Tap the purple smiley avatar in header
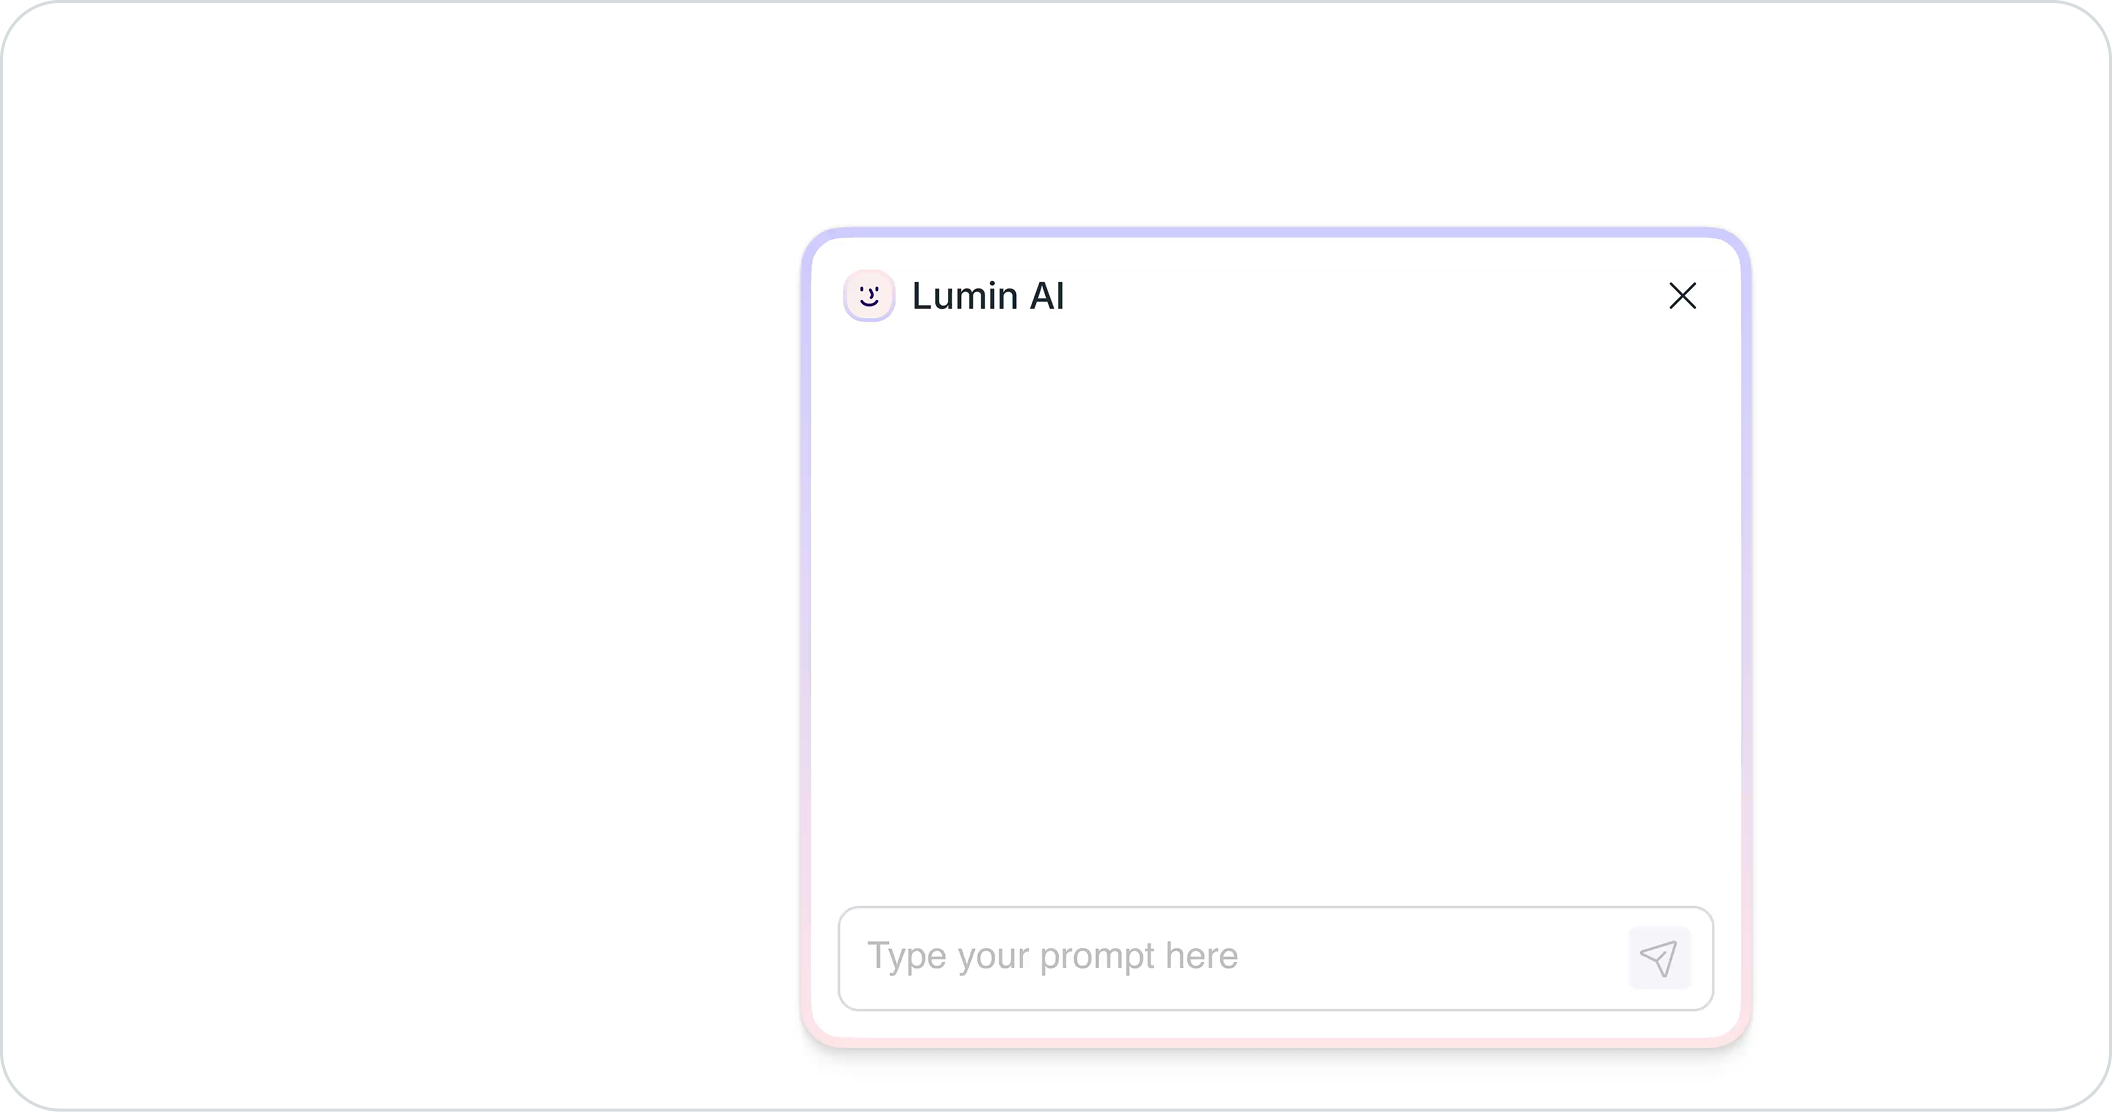Image resolution: width=2112 pixels, height=1112 pixels. coord(869,296)
